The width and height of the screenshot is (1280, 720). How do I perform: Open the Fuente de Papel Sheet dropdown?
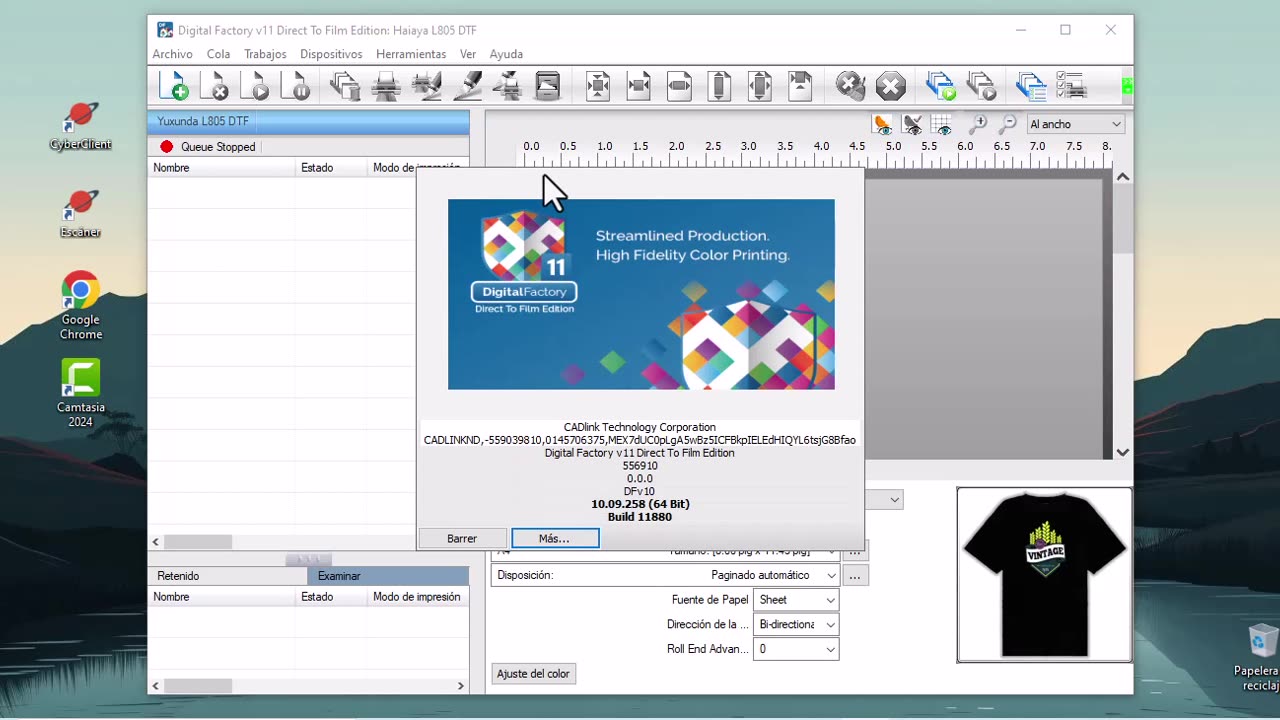point(796,600)
